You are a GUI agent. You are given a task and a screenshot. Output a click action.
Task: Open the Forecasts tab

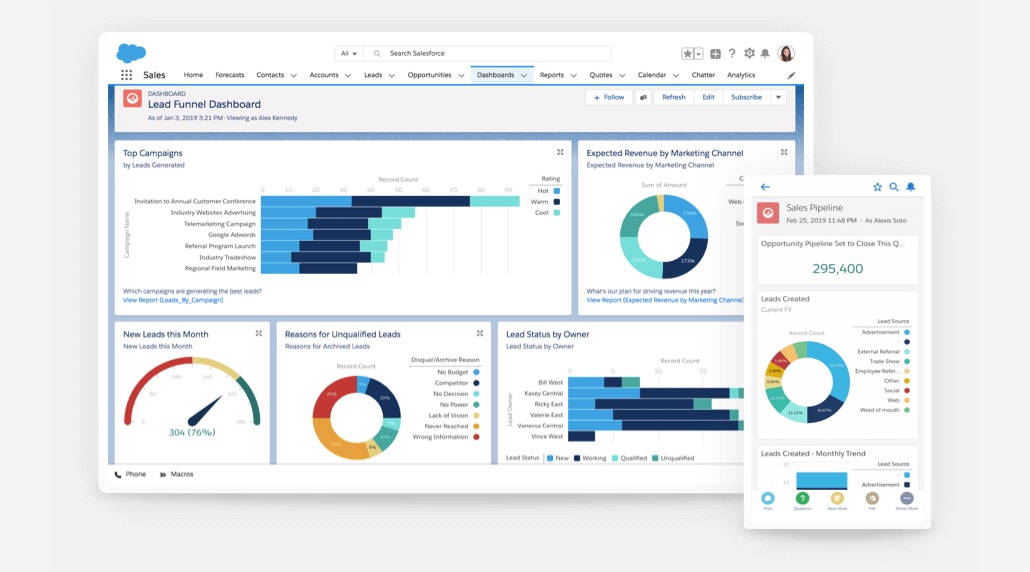229,75
